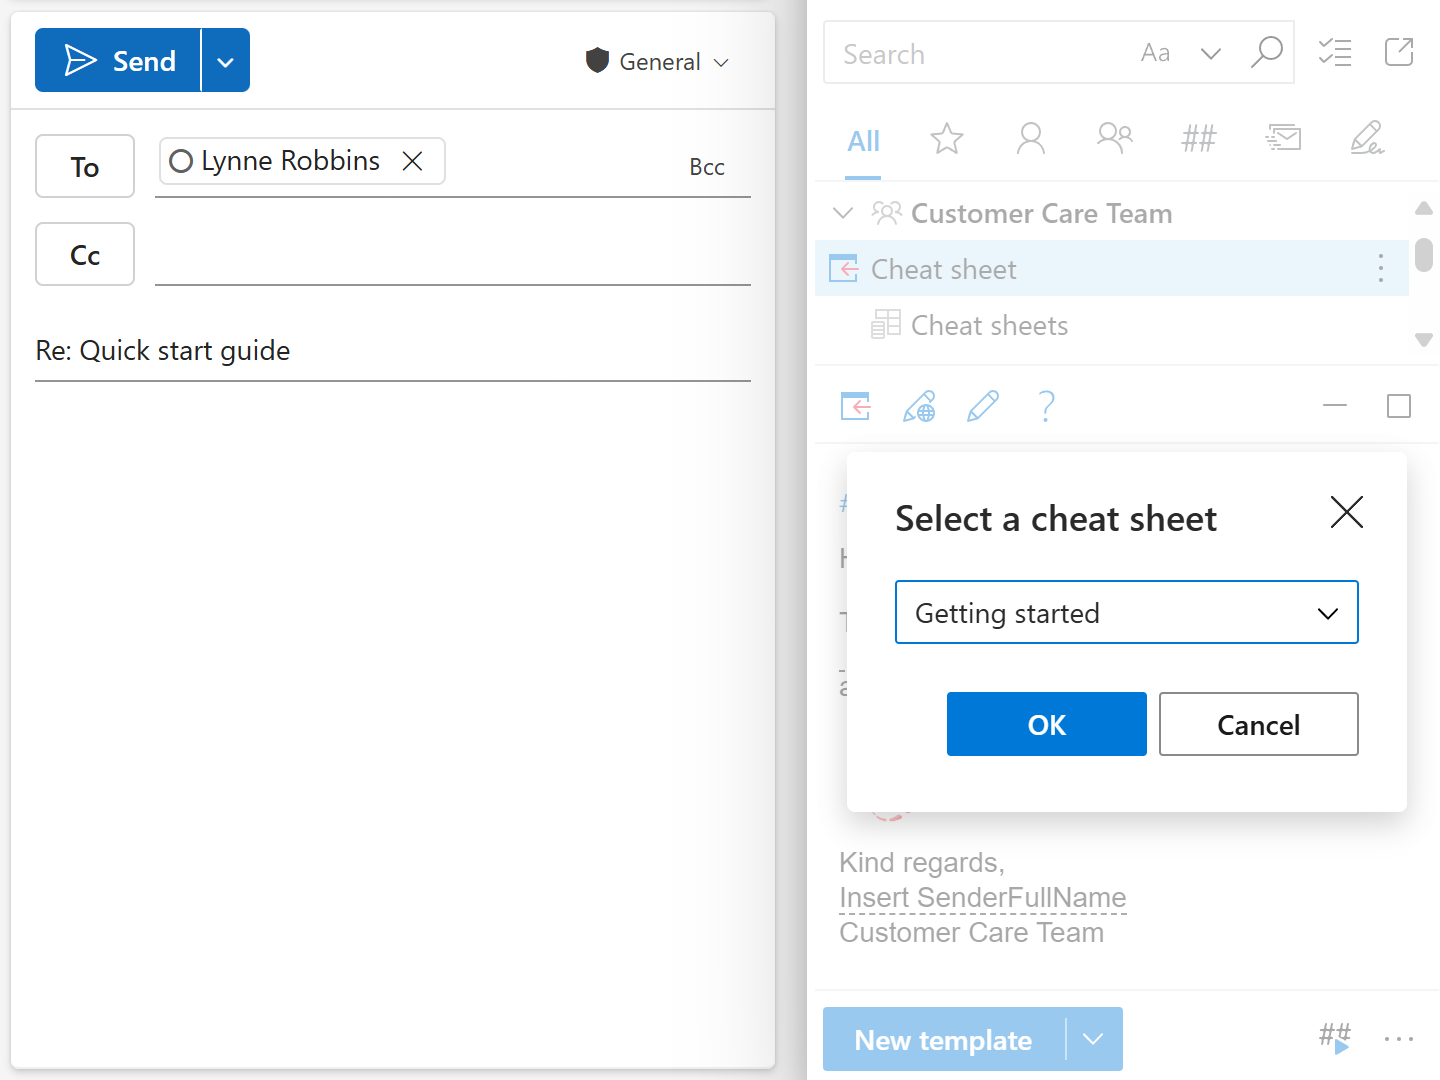Insert the selected template using arrow icon
Image resolution: width=1440 pixels, height=1080 pixels.
855,406
